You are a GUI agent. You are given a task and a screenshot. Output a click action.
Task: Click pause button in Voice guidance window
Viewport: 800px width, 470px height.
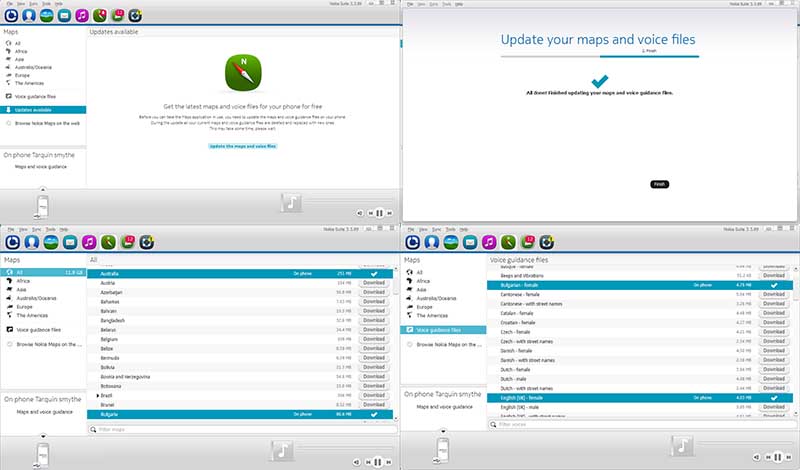point(778,457)
